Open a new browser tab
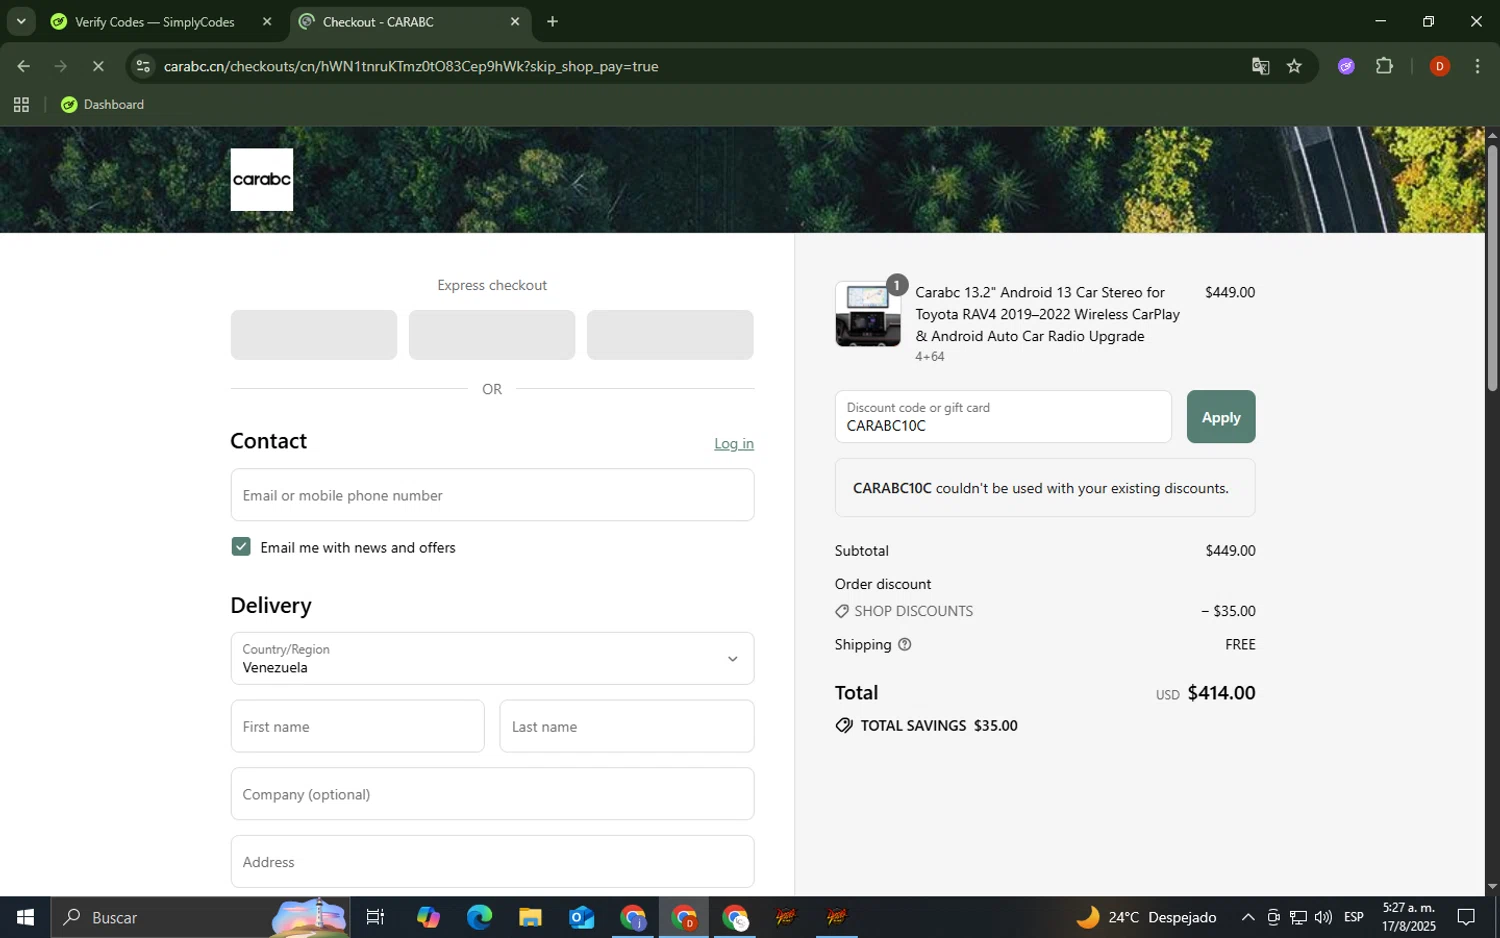This screenshot has height=938, width=1500. pos(552,22)
